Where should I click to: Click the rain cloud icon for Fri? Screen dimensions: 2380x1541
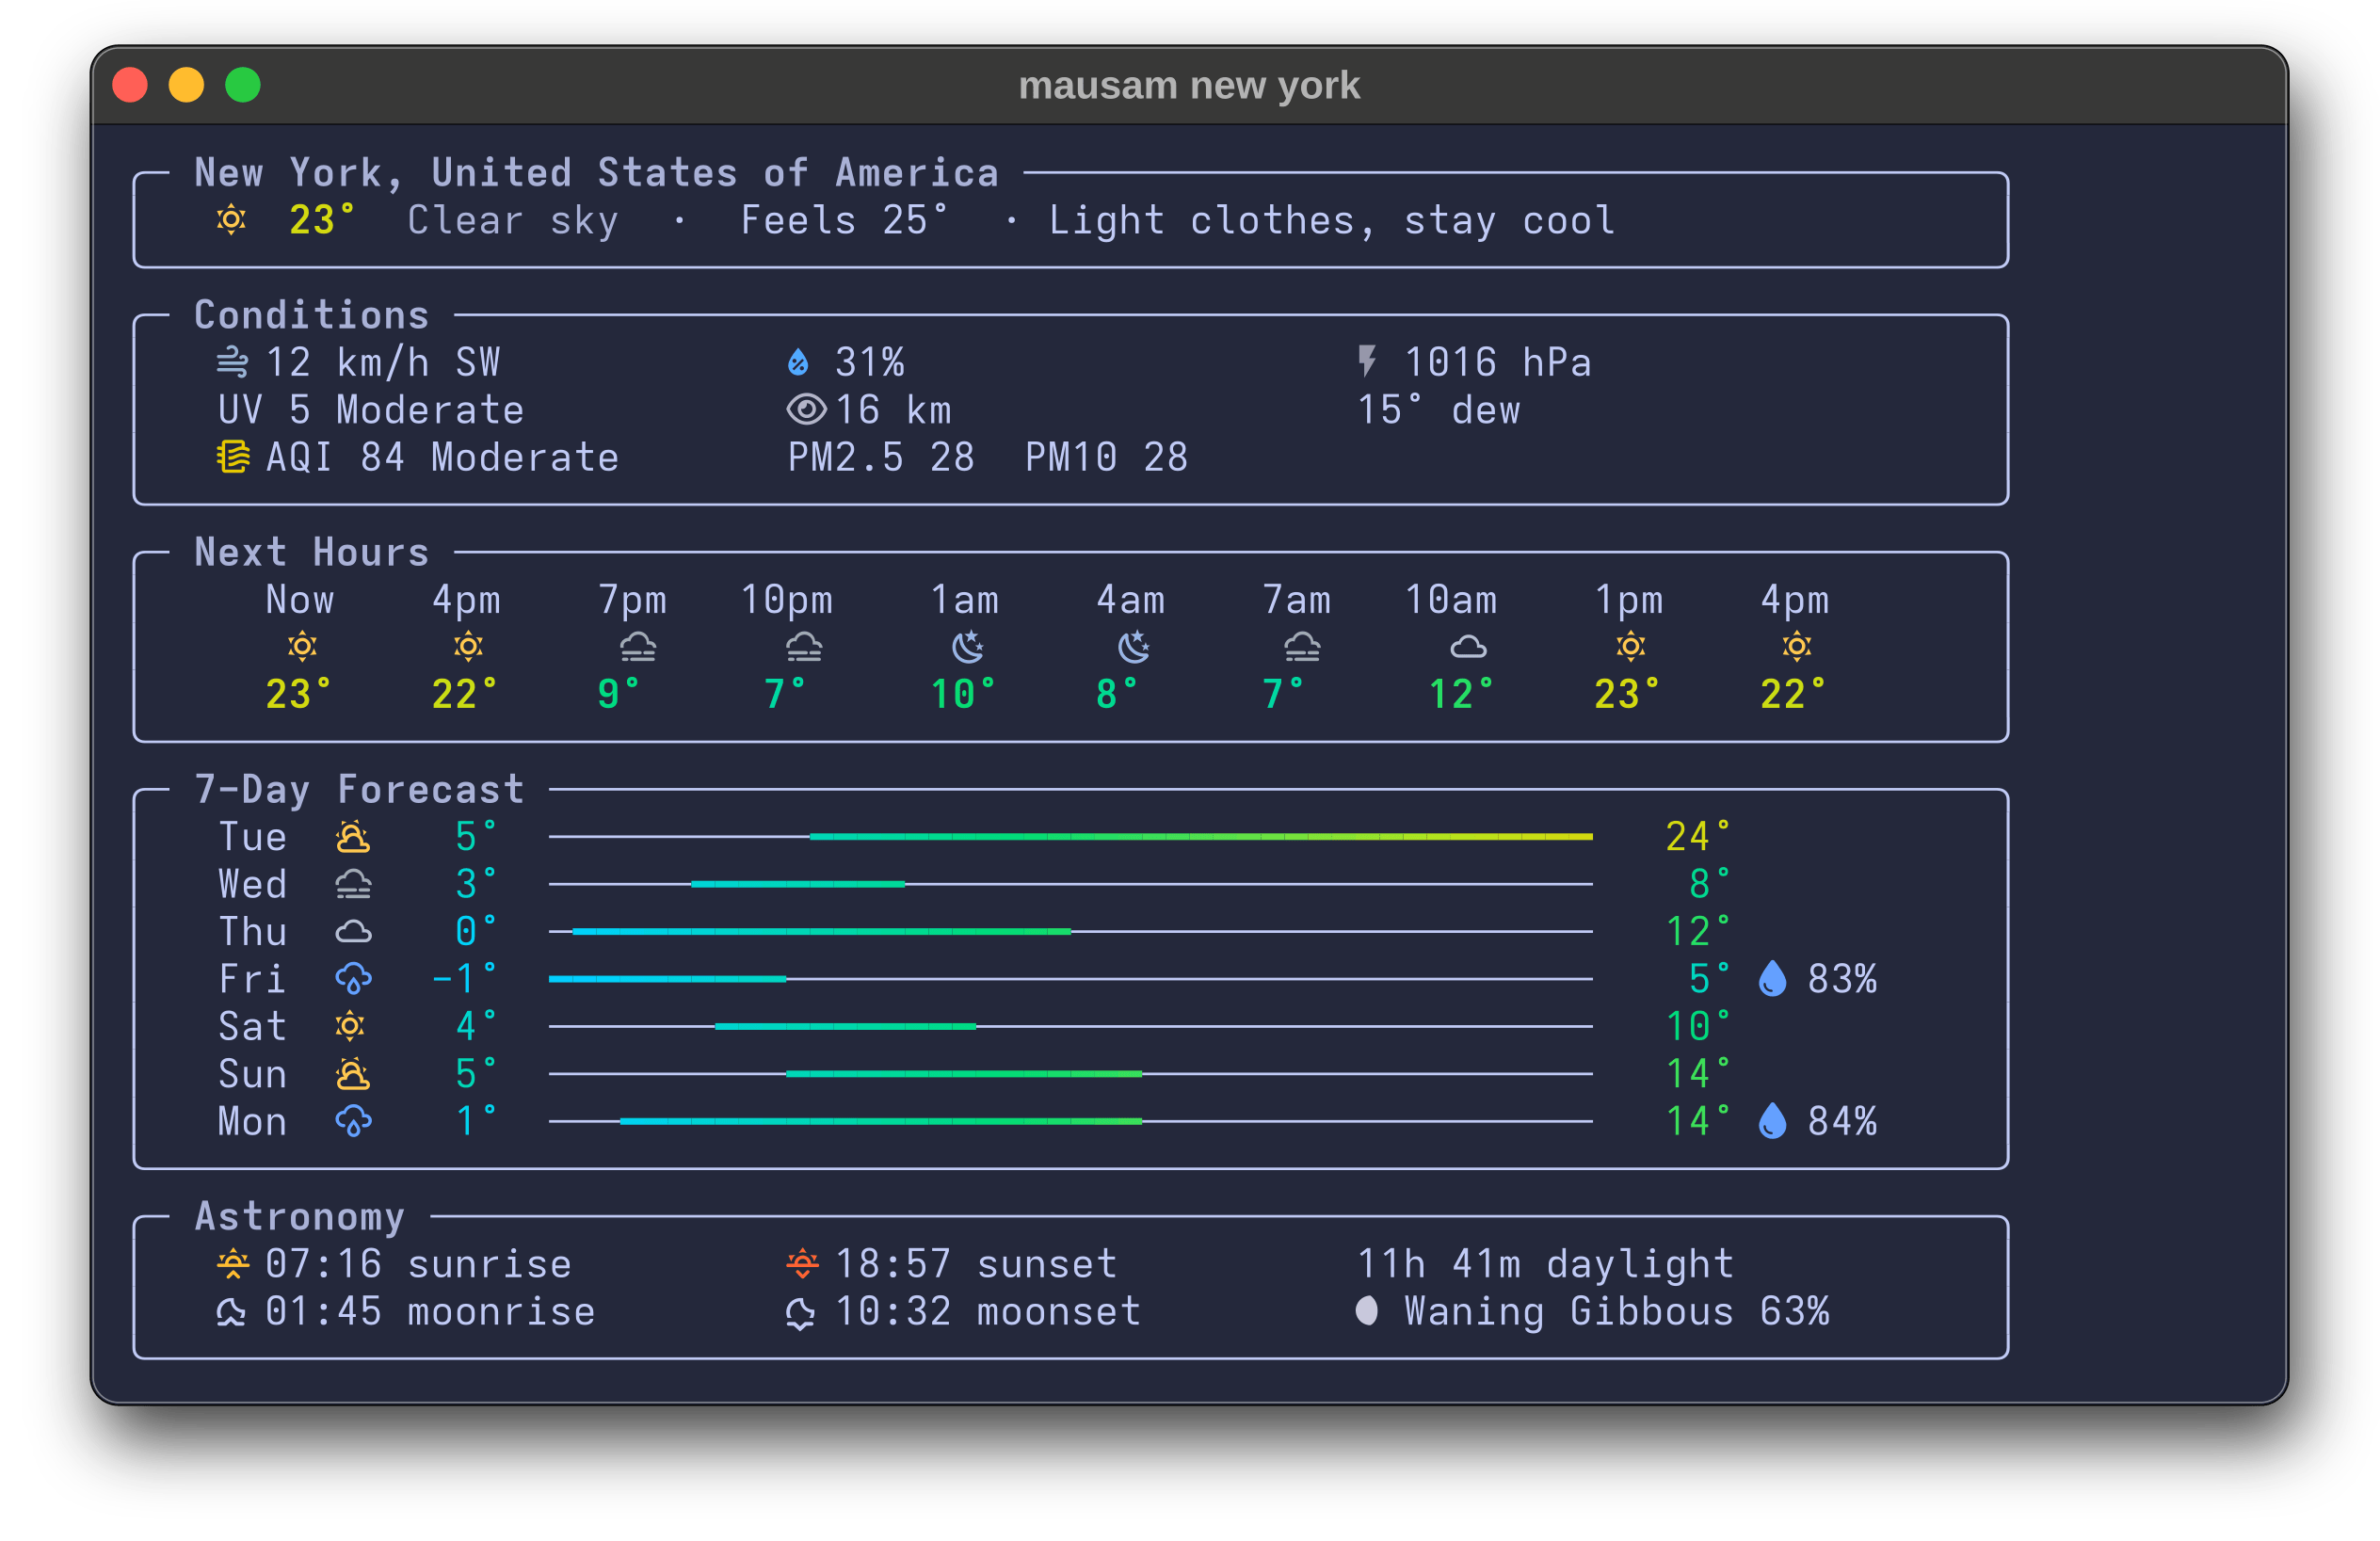[353, 979]
